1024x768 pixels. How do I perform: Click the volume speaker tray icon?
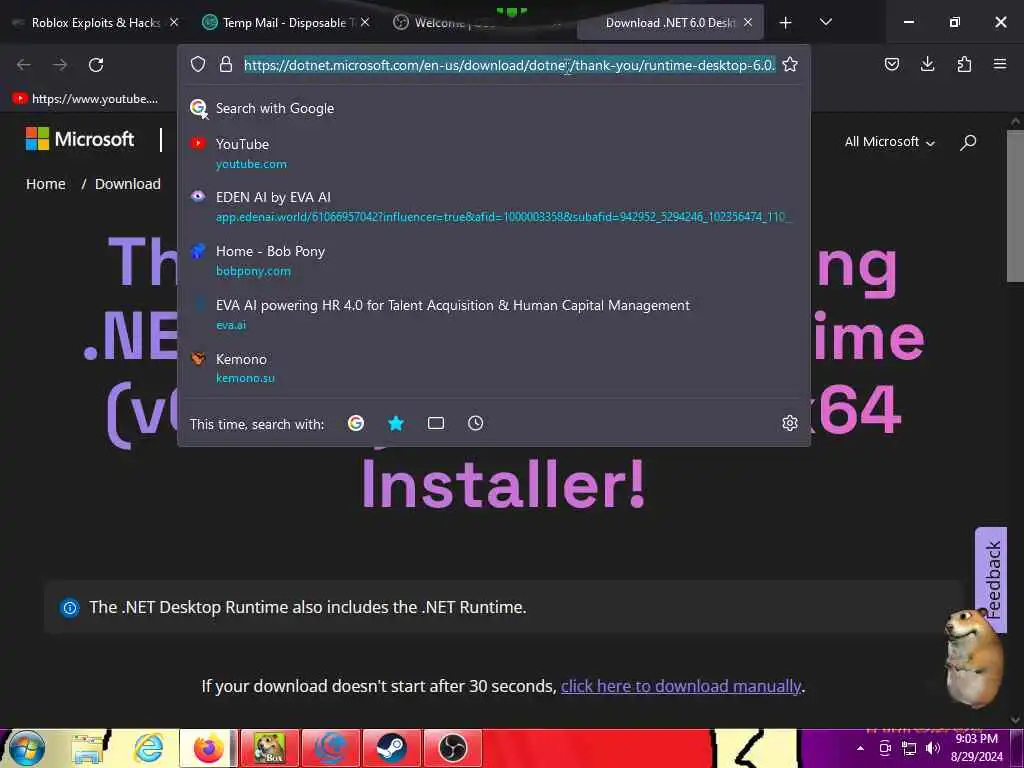[x=933, y=748]
